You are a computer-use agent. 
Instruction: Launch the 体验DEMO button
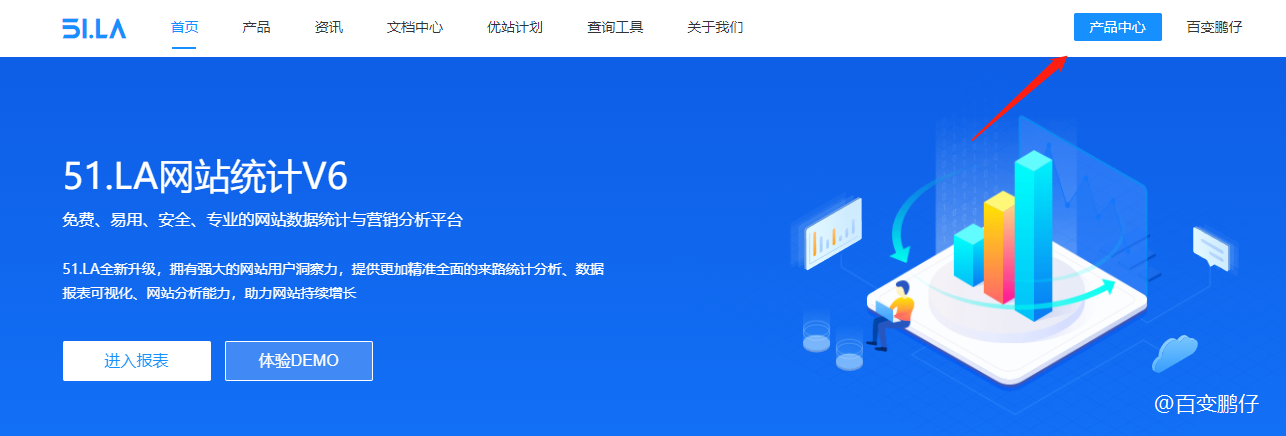(x=299, y=361)
